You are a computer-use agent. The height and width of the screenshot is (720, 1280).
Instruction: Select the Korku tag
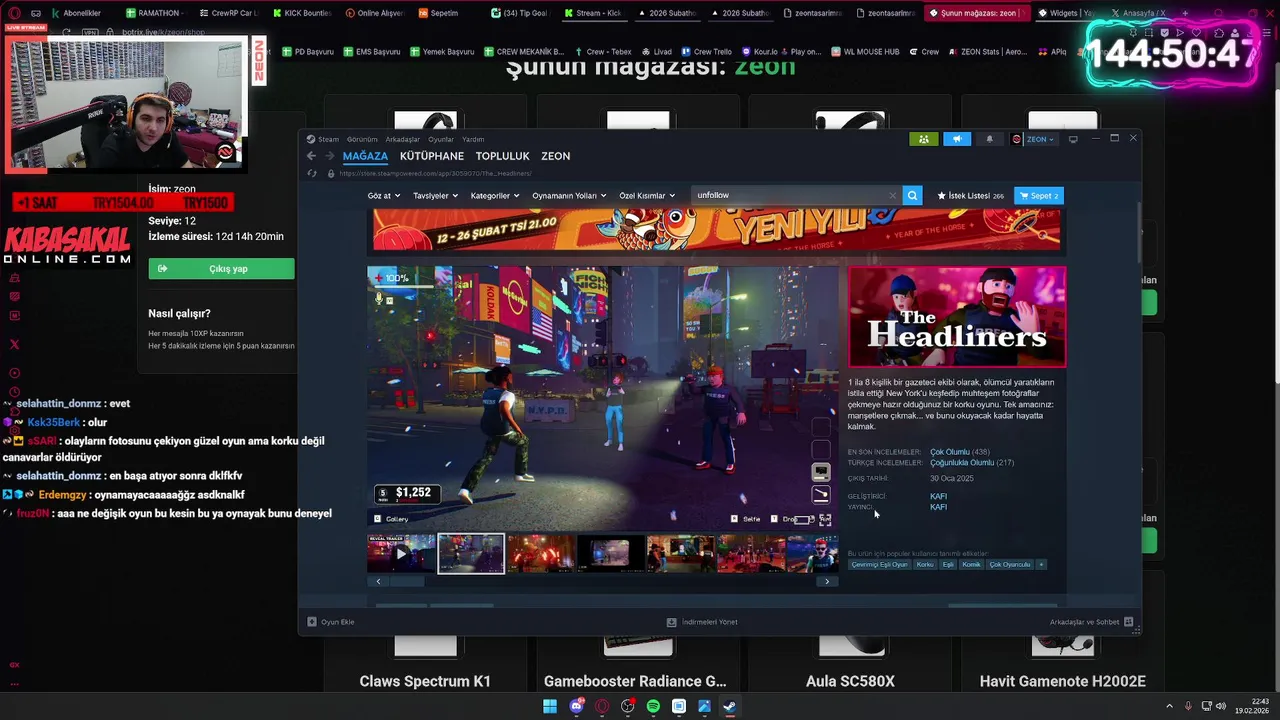pyautogui.click(x=925, y=564)
